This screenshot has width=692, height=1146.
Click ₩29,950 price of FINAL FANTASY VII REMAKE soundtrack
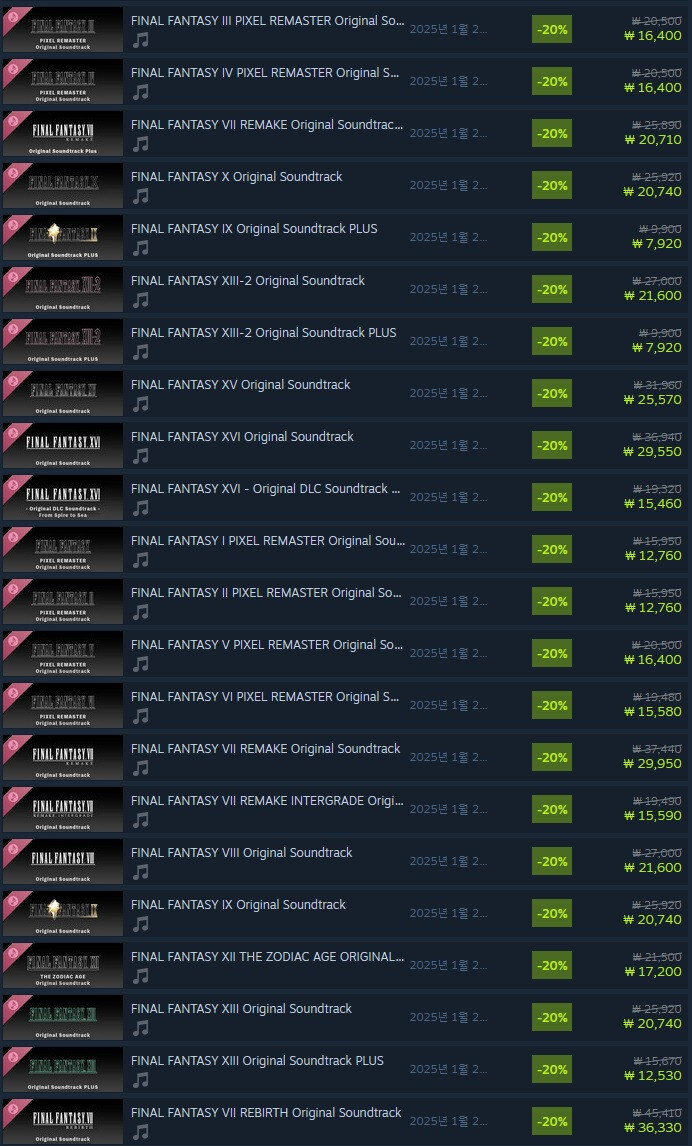coord(653,764)
